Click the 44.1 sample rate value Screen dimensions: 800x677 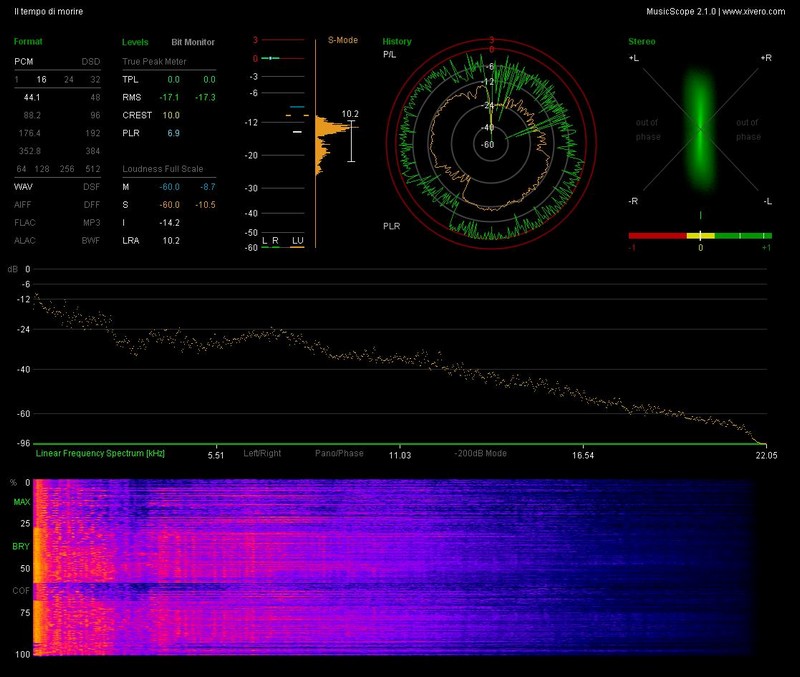32,97
